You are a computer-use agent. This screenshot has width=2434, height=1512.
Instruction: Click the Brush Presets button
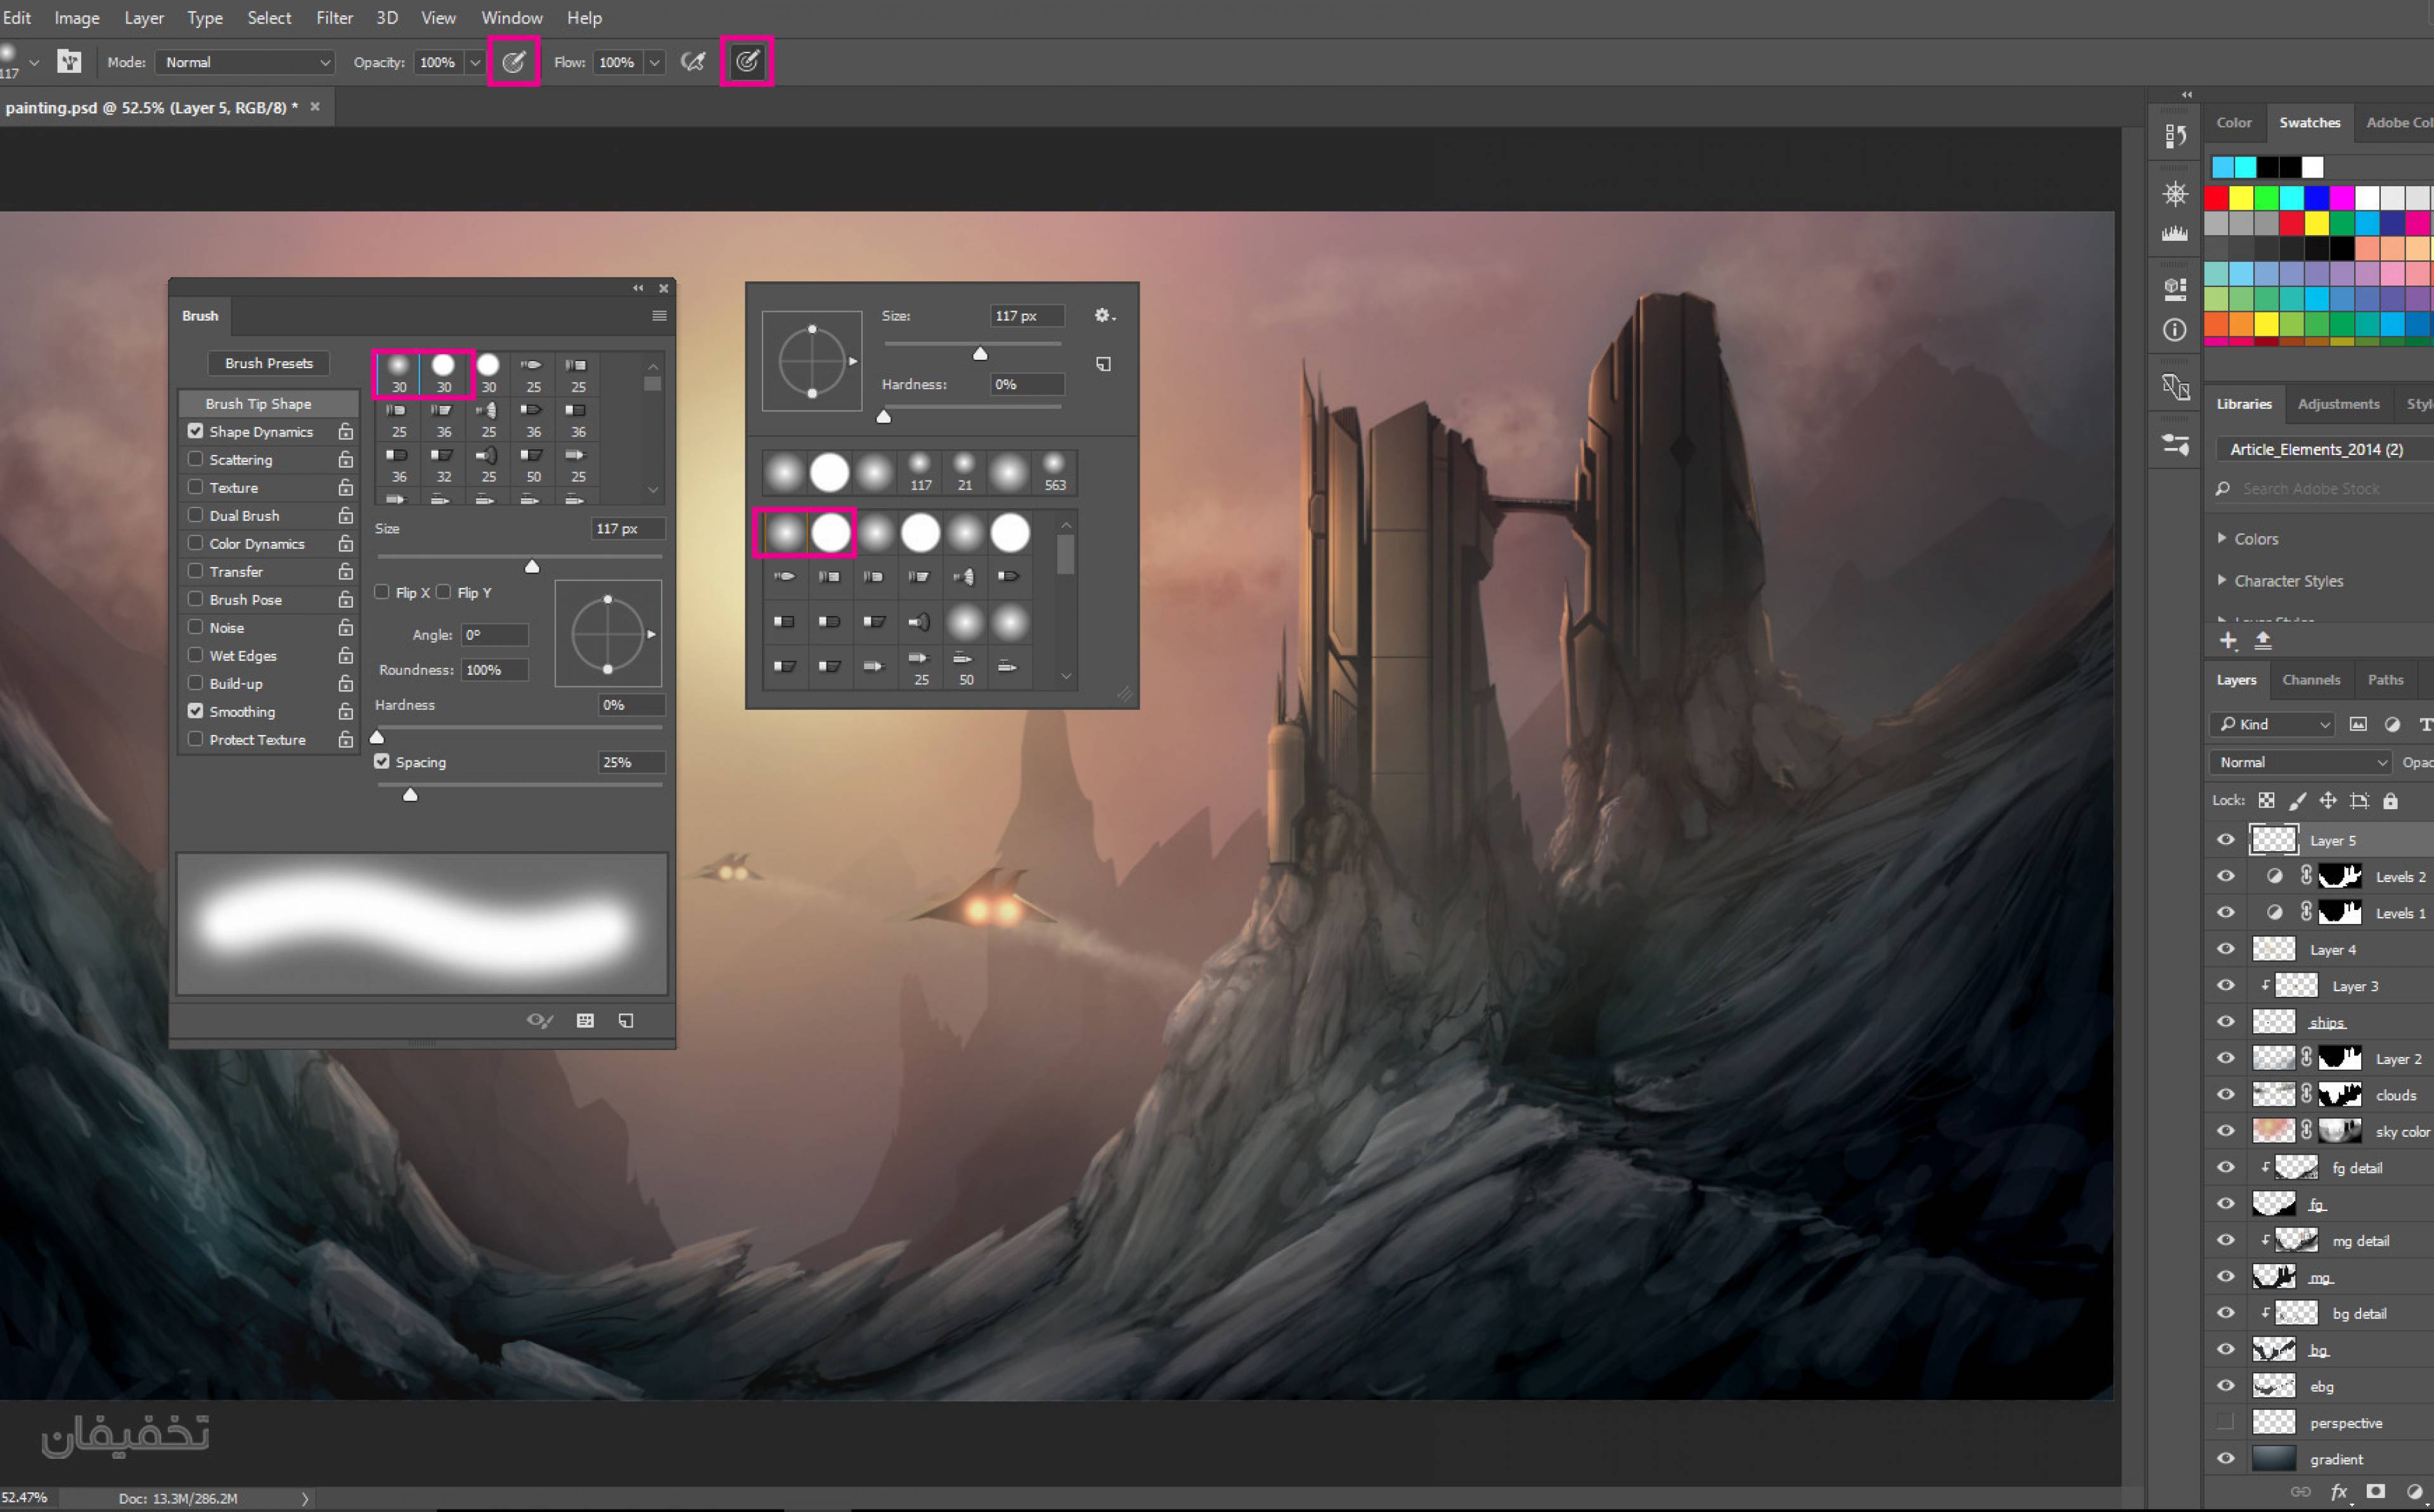(x=269, y=363)
